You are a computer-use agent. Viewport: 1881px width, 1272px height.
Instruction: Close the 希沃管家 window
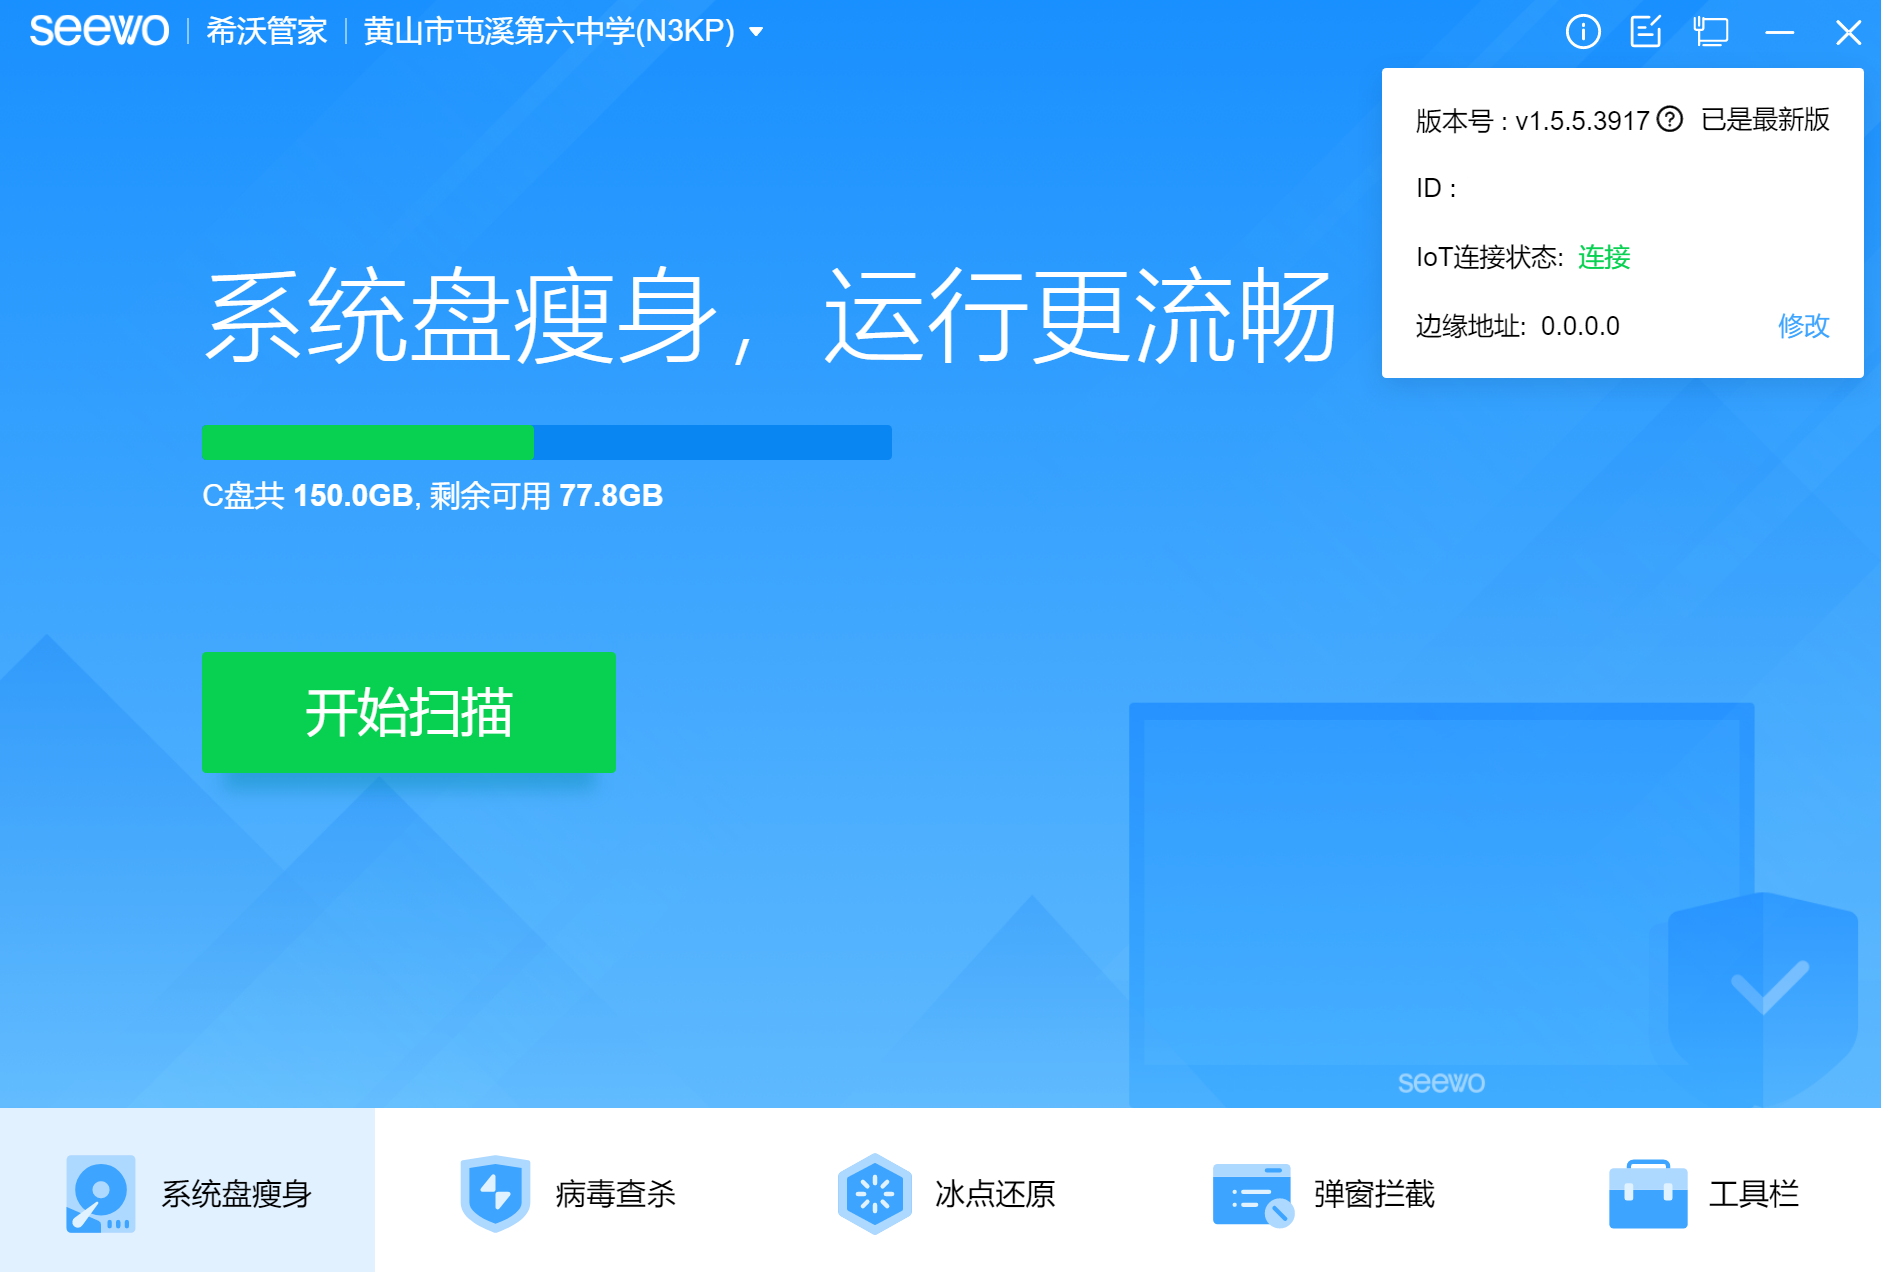pyautogui.click(x=1848, y=32)
